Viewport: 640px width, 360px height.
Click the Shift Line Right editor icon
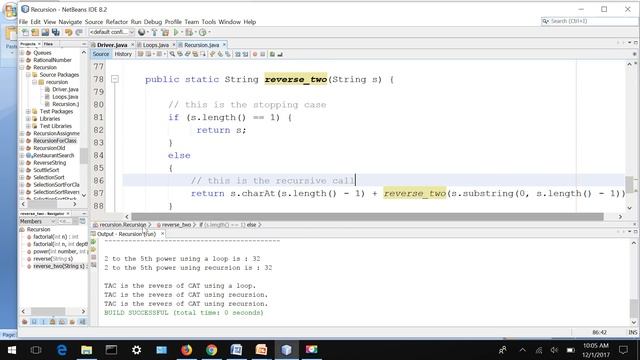click(x=245, y=54)
